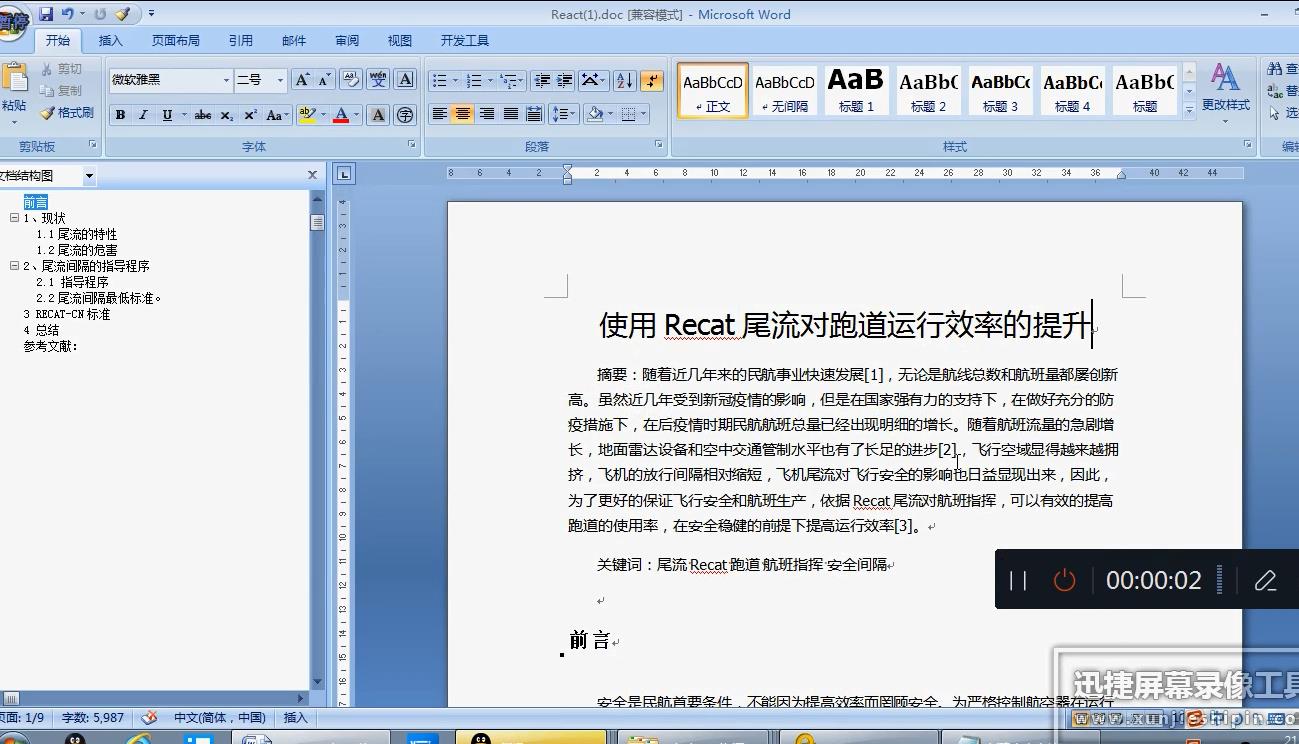This screenshot has width=1299, height=744.
Task: Open the phonetic guide (wén) tool
Action: 378,80
